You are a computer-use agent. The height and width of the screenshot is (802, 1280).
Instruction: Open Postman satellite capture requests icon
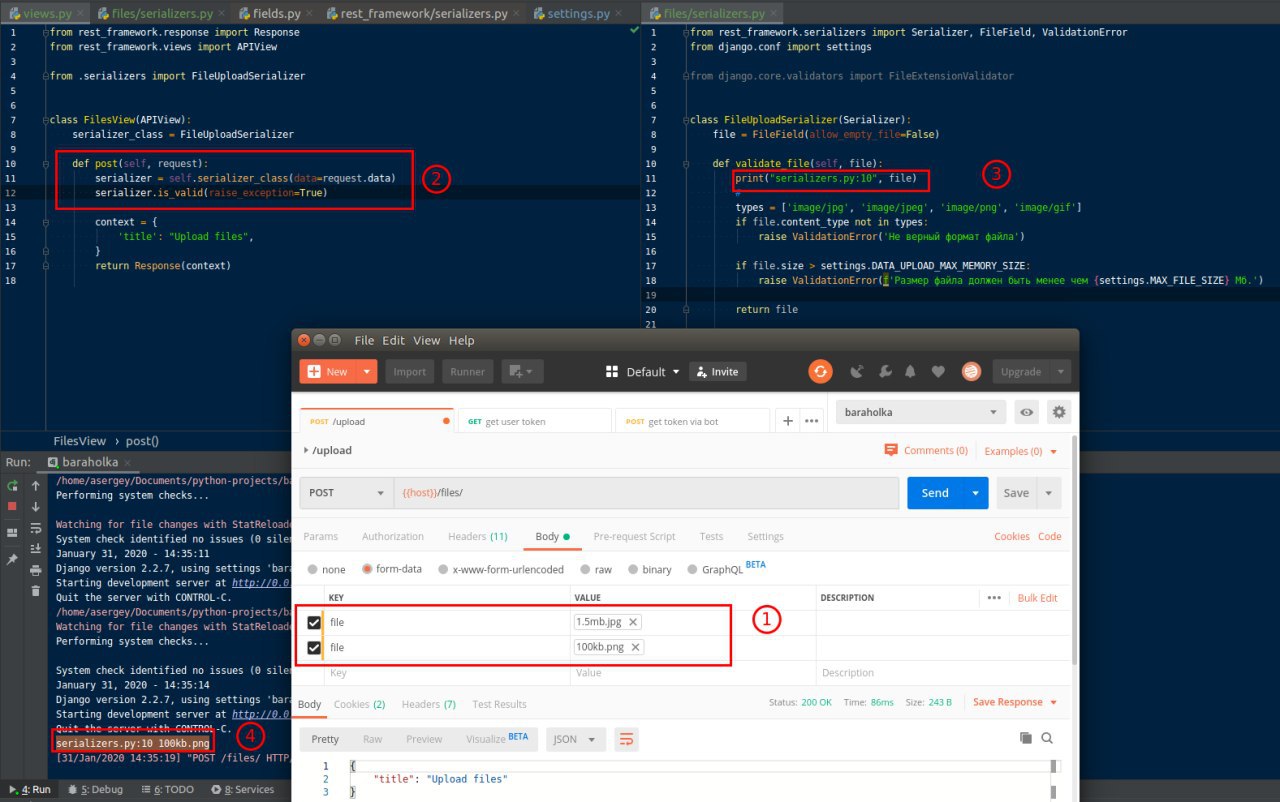[x=857, y=372]
